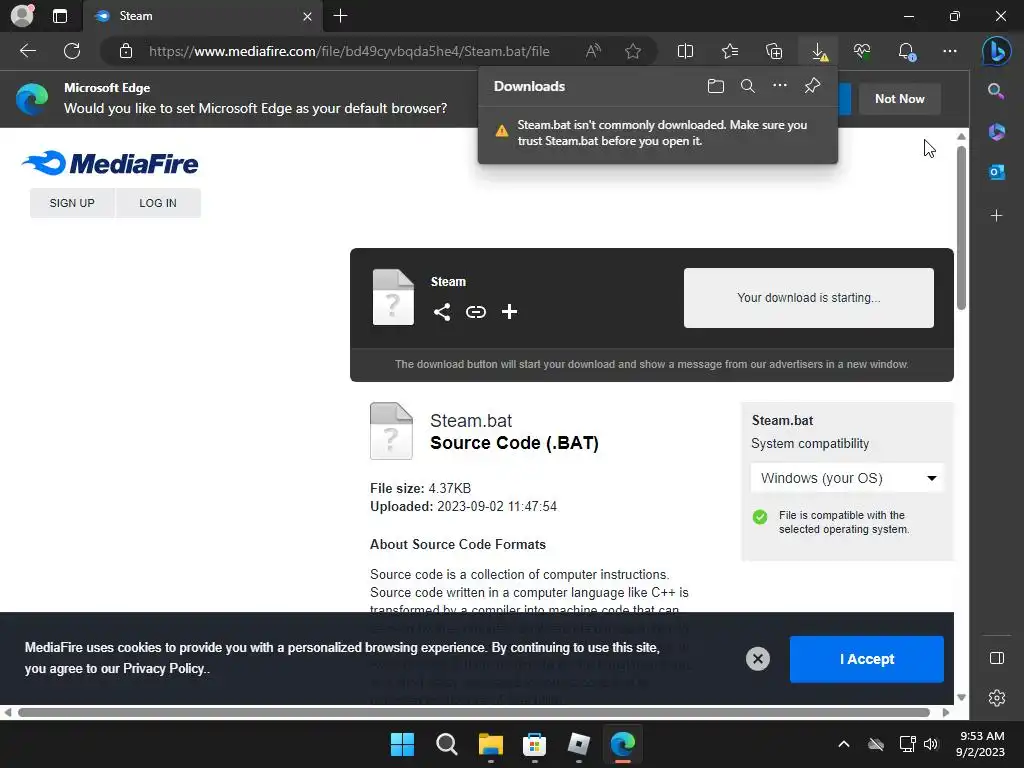Image resolution: width=1024 pixels, height=768 pixels.
Task: Open Collections panel
Action: point(774,51)
